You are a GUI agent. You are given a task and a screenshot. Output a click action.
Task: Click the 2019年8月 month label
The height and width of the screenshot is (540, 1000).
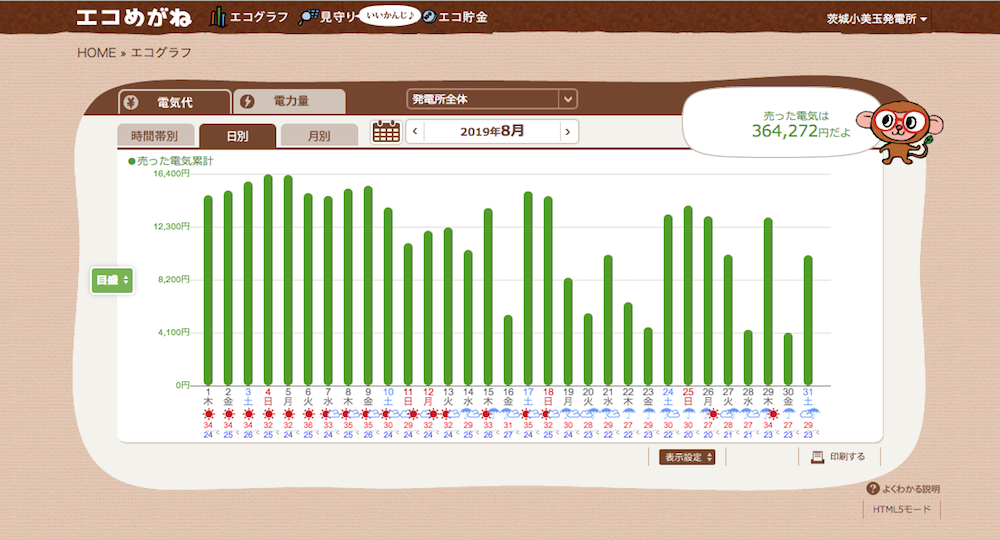pos(492,131)
